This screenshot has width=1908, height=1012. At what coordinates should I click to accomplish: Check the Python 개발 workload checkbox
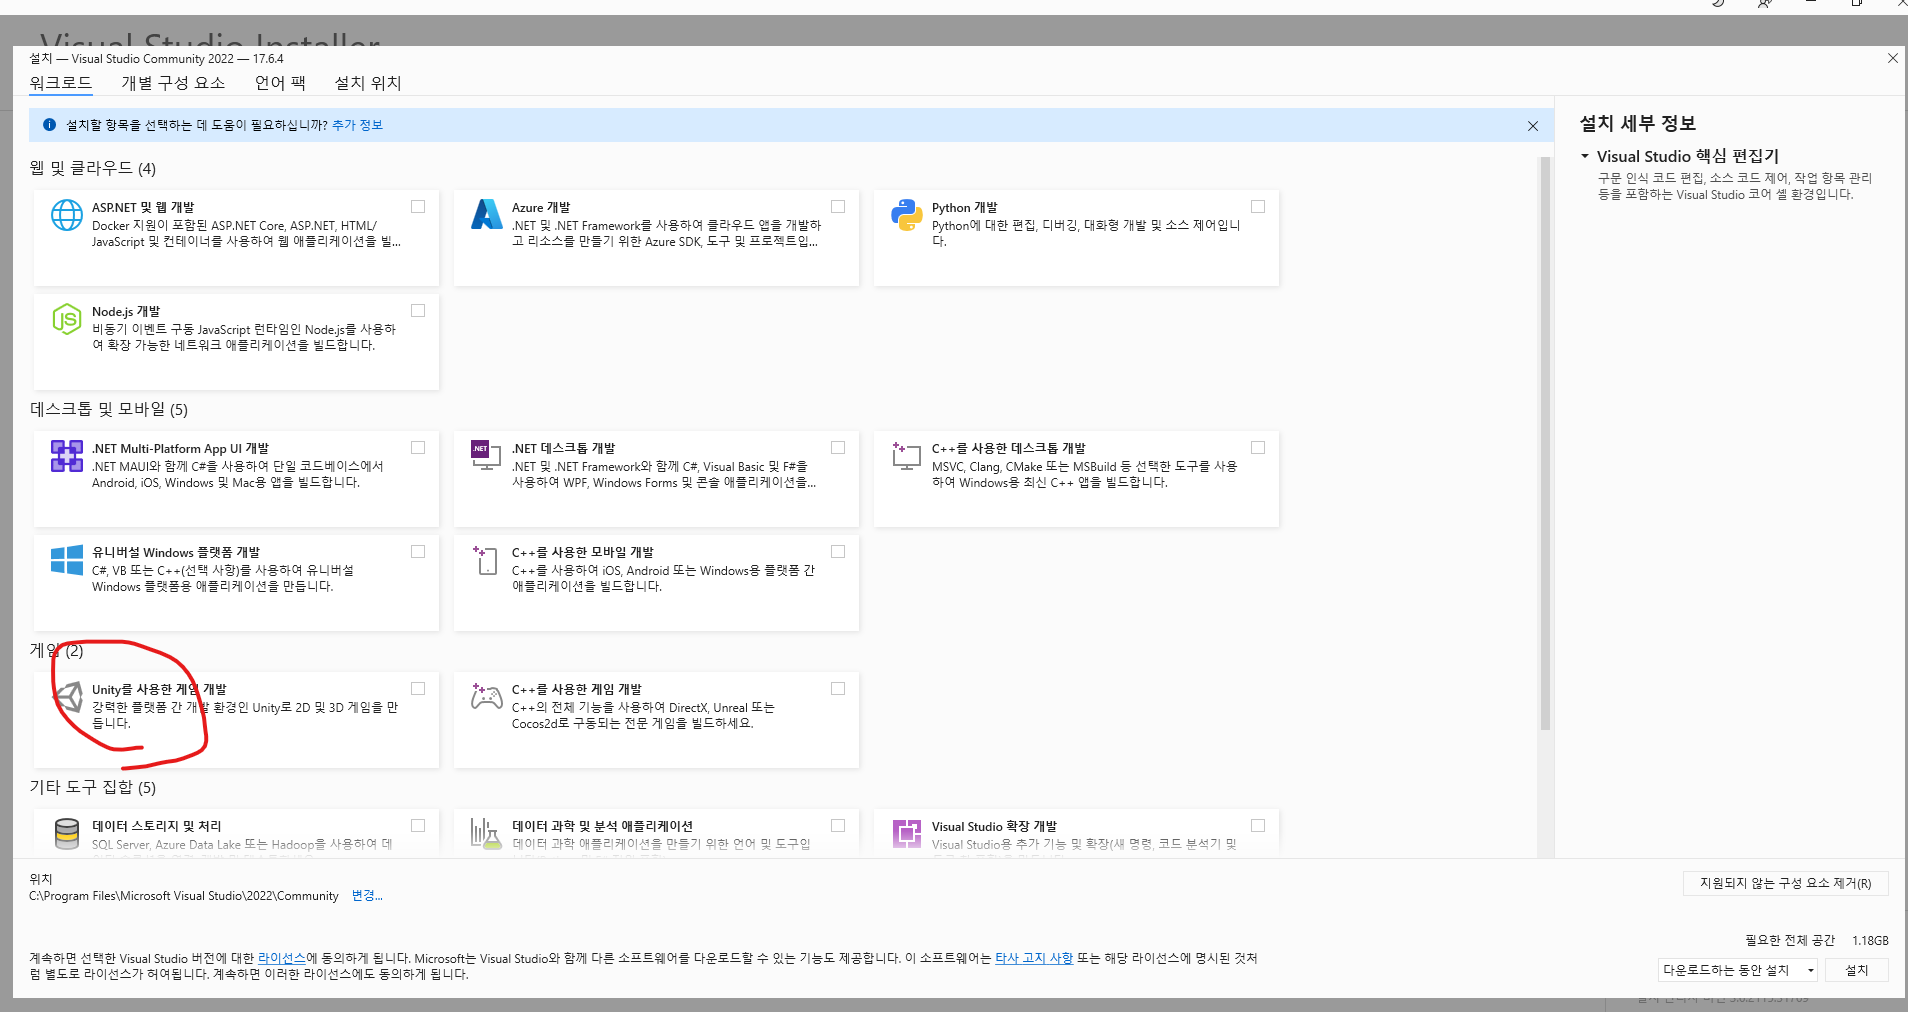coord(1258,207)
